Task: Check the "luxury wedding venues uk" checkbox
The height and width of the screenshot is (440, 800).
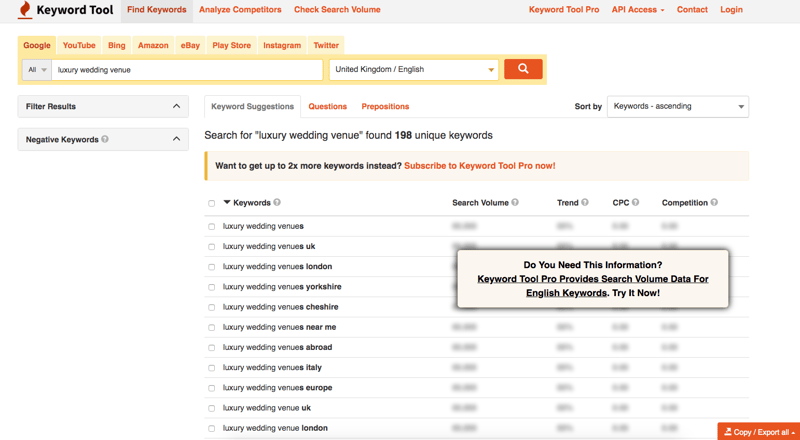Action: pos(212,247)
